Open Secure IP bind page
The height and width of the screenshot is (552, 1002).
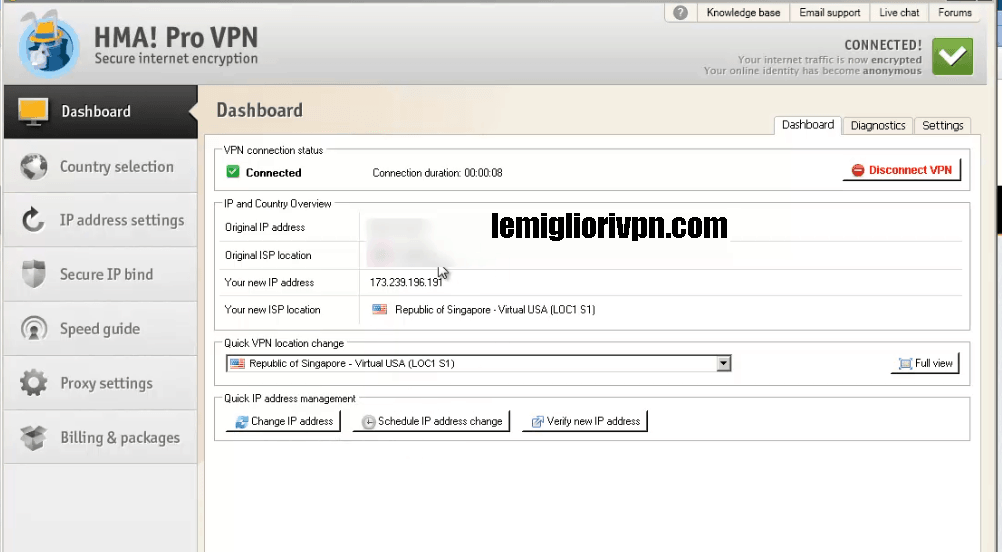coord(101,275)
